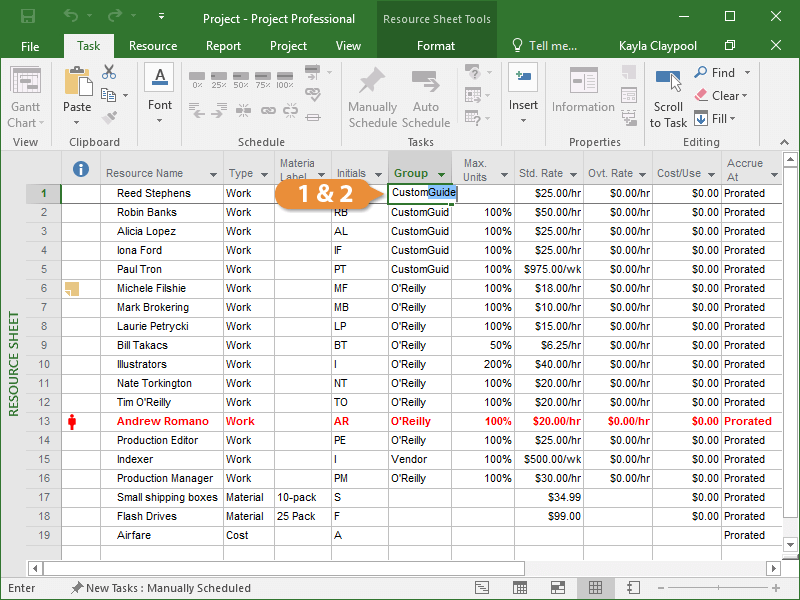Select row 15 header for Indexer
The width and height of the screenshot is (800, 600).
[43, 459]
